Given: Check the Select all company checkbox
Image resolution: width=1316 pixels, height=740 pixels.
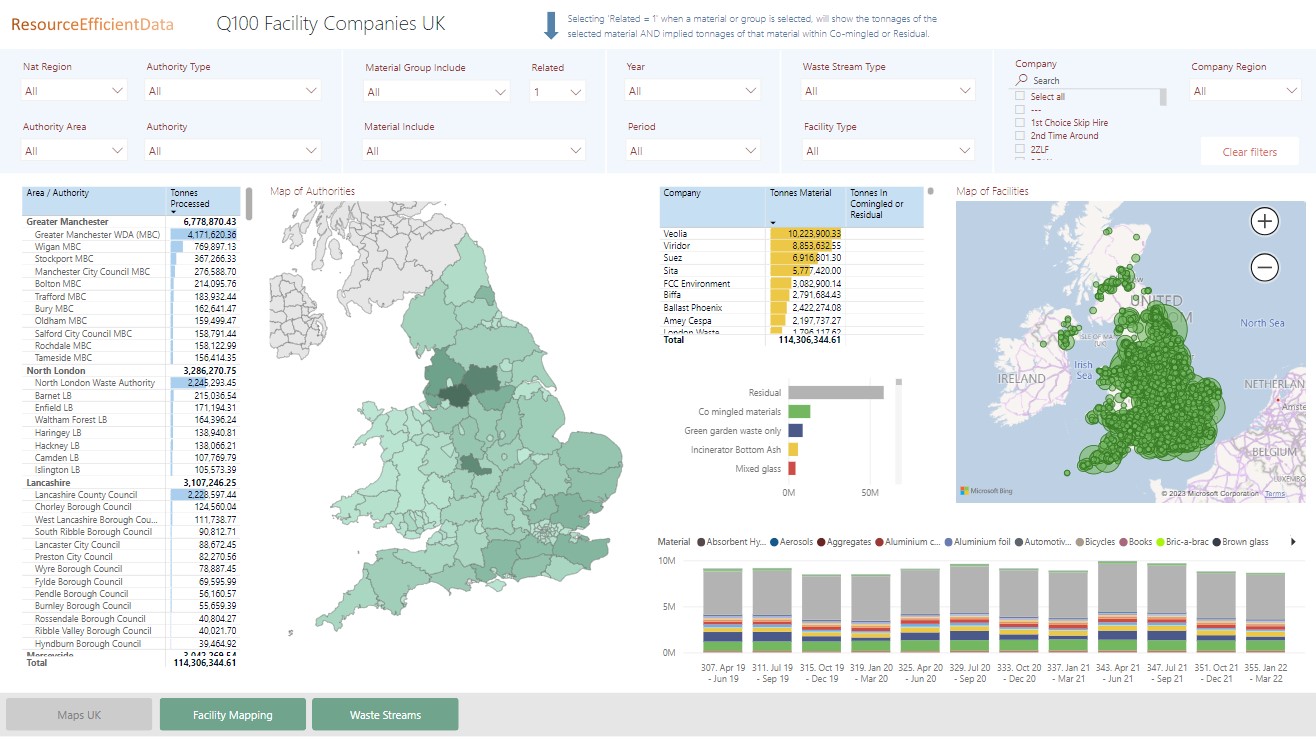Looking at the screenshot, I should [1020, 97].
